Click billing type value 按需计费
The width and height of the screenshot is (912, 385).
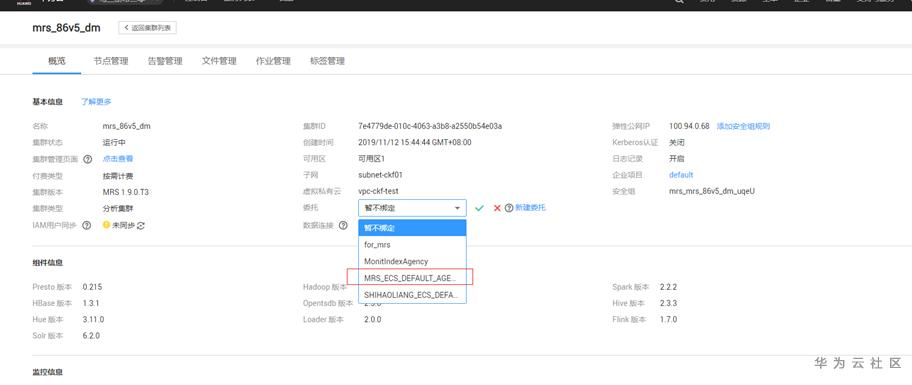point(118,176)
